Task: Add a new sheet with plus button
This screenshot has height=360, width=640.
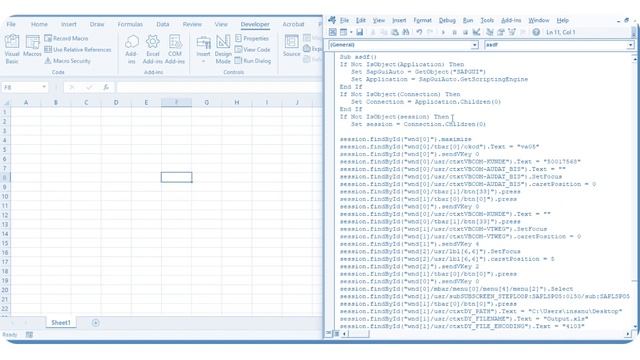Action: click(x=96, y=323)
